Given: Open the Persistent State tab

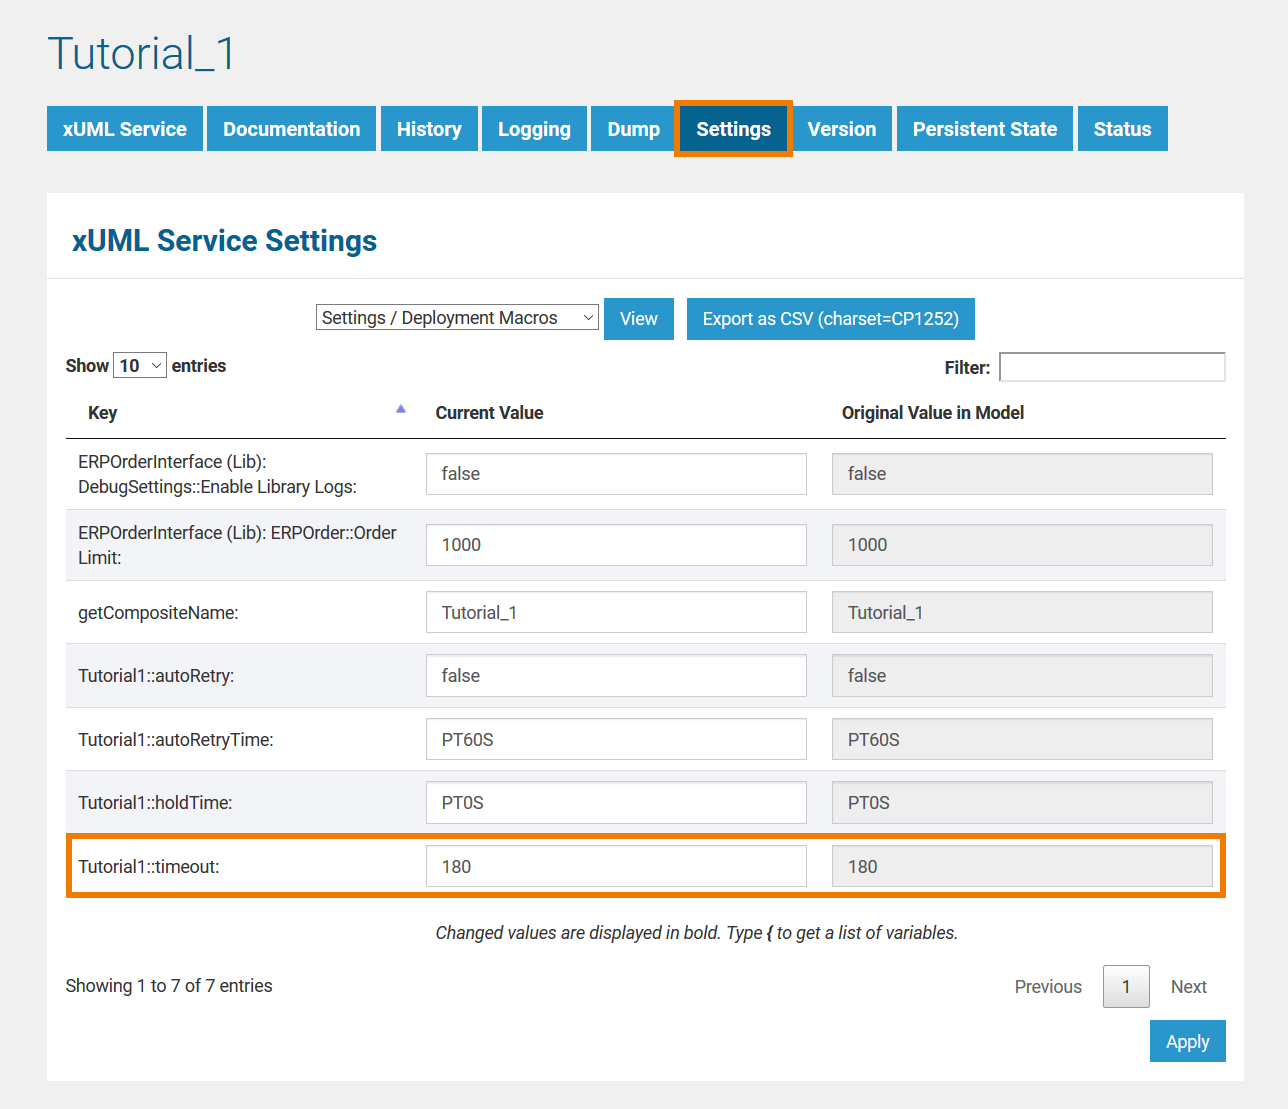Looking at the screenshot, I should point(984,129).
